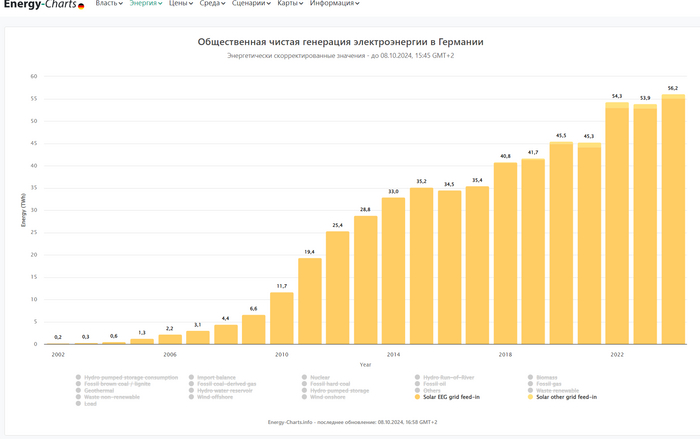Click the bar labeled 35,2
The image size is (700, 439).
(x=421, y=266)
